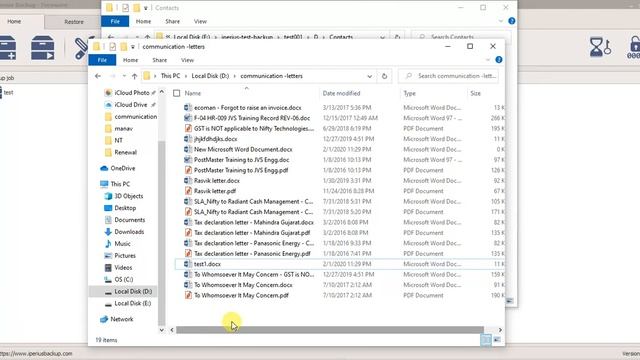
Task: Sort by the Size column header
Action: click(476, 93)
